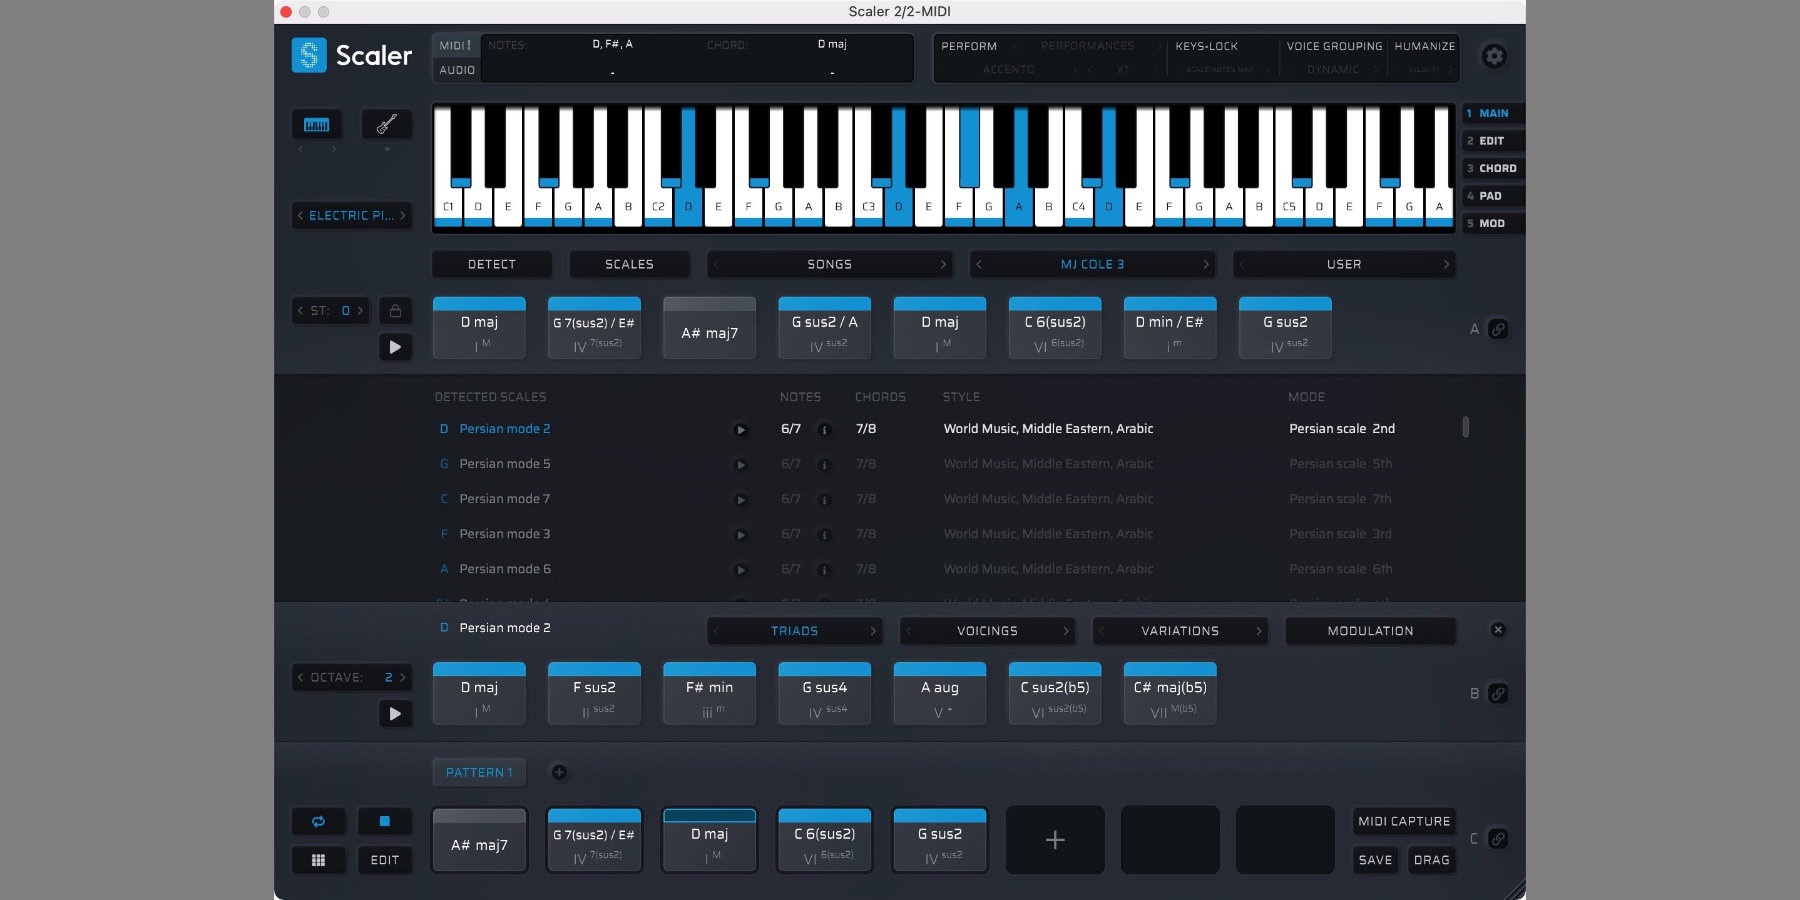Toggle the loop playback button
The width and height of the screenshot is (1800, 900).
(318, 821)
